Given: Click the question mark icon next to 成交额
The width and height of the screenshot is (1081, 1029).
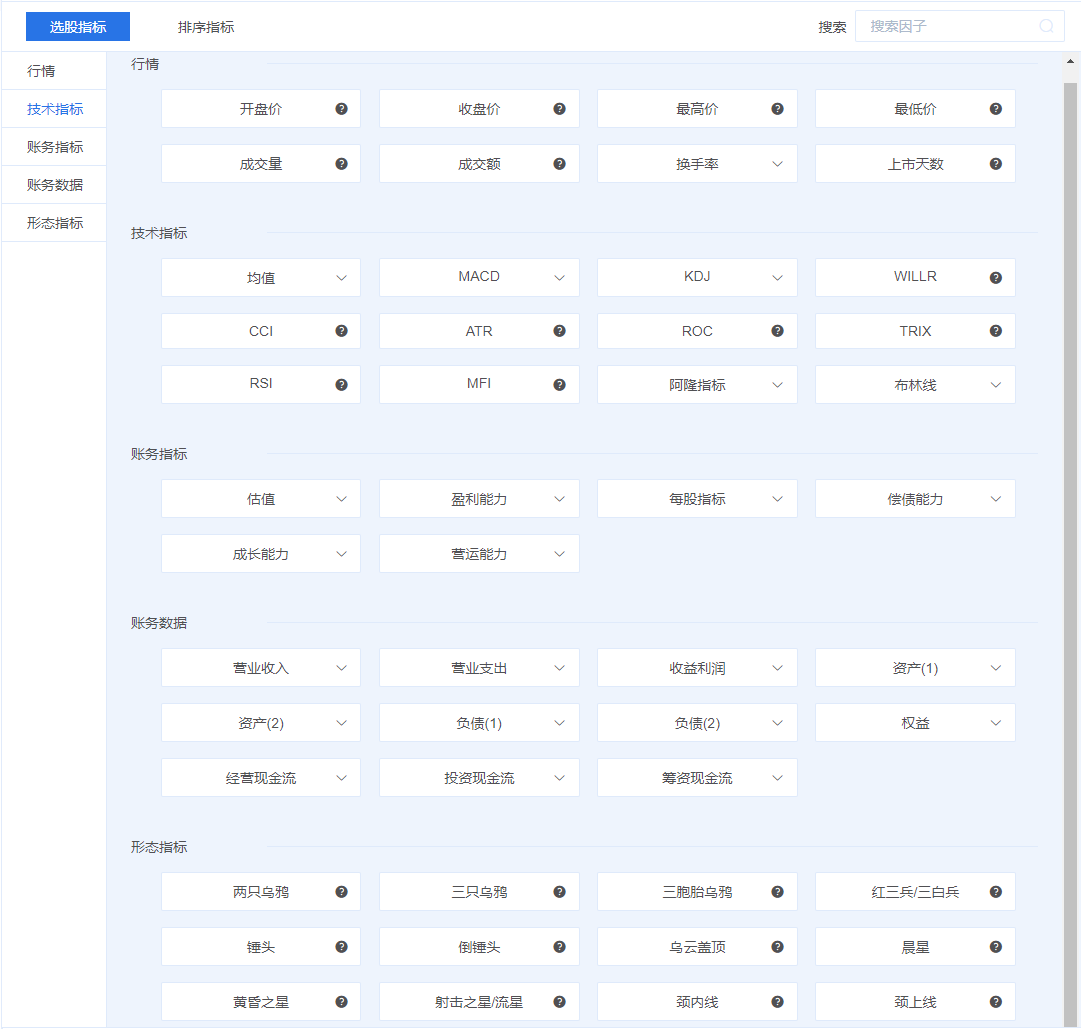Looking at the screenshot, I should 559,164.
